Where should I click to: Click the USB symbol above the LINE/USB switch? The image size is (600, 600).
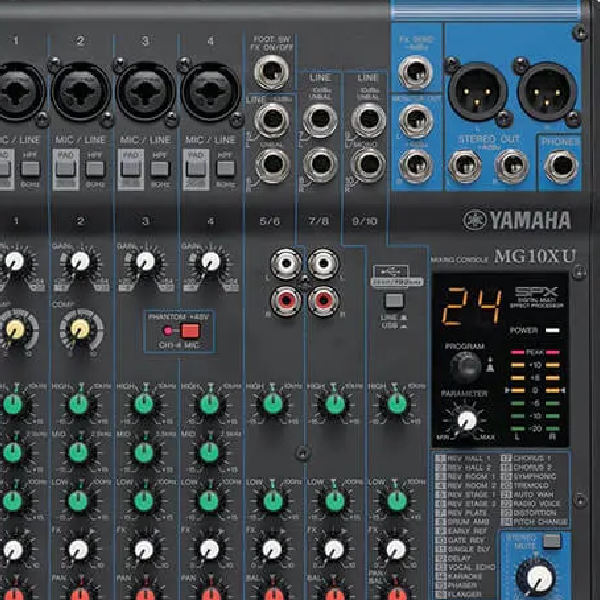pos(391,271)
